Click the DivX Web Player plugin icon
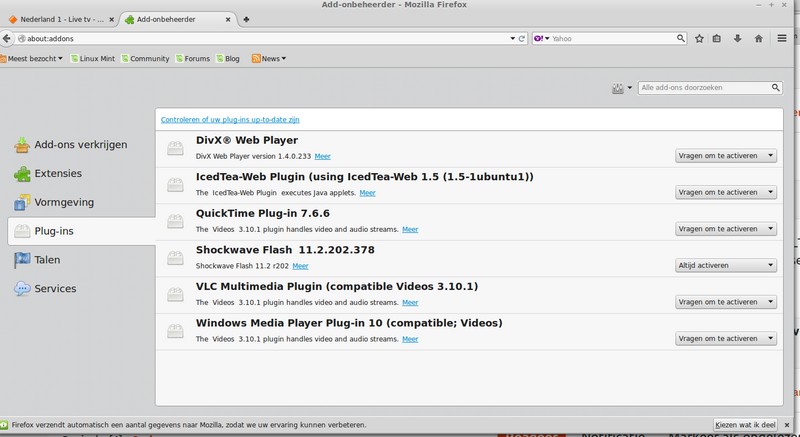 pos(175,148)
